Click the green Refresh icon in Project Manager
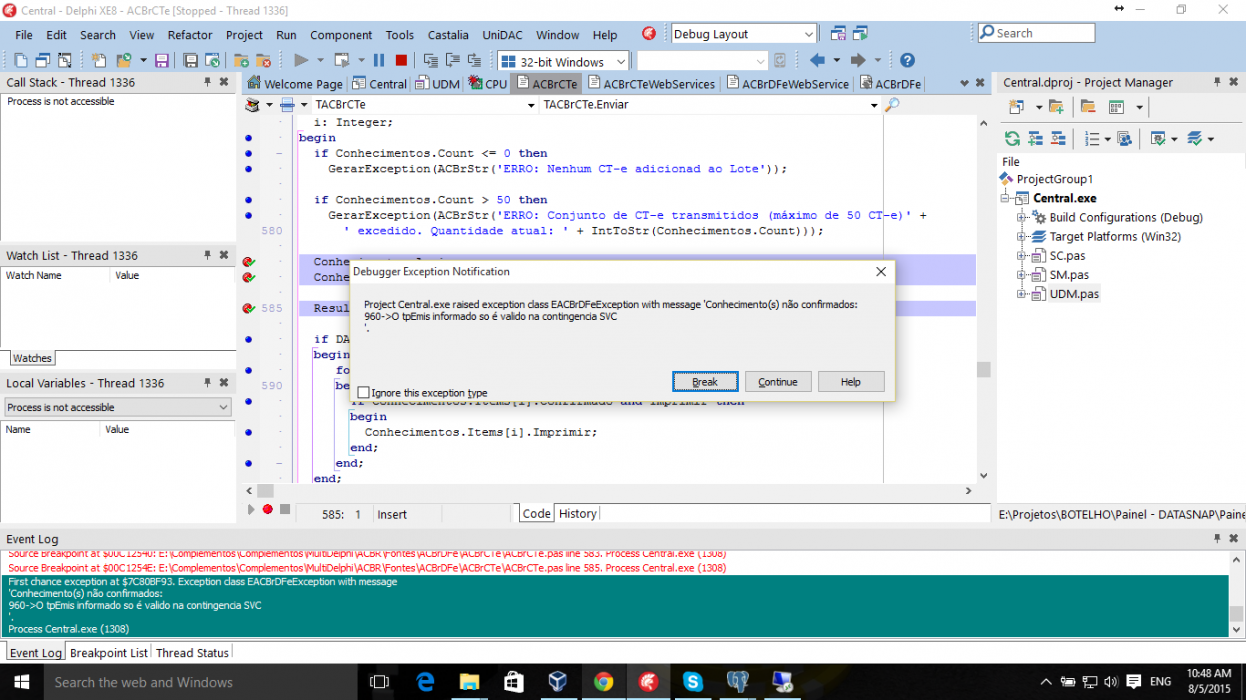The height and width of the screenshot is (700, 1246). [1013, 139]
